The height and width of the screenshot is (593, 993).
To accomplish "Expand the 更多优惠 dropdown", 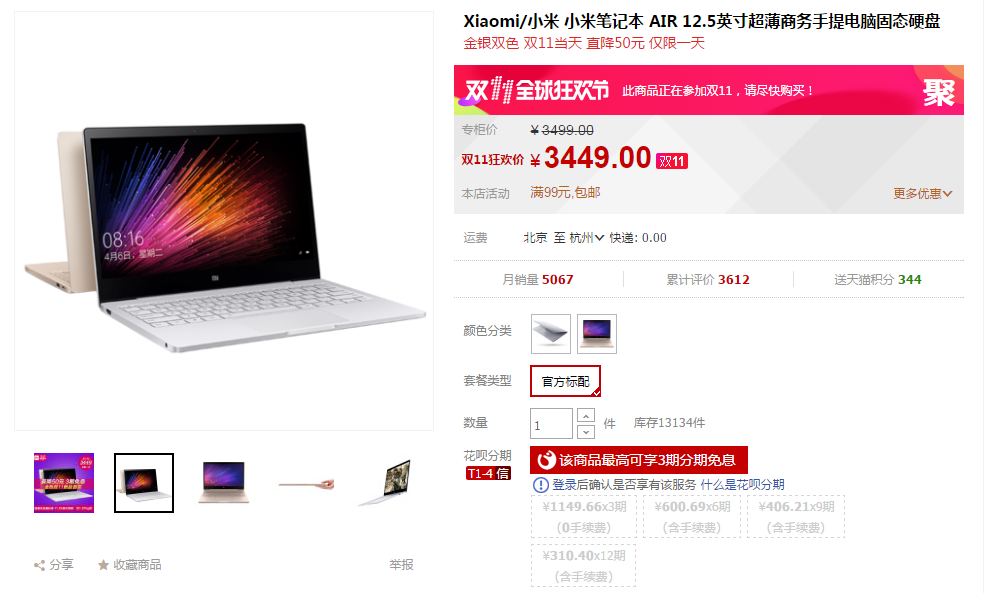I will click(x=923, y=194).
